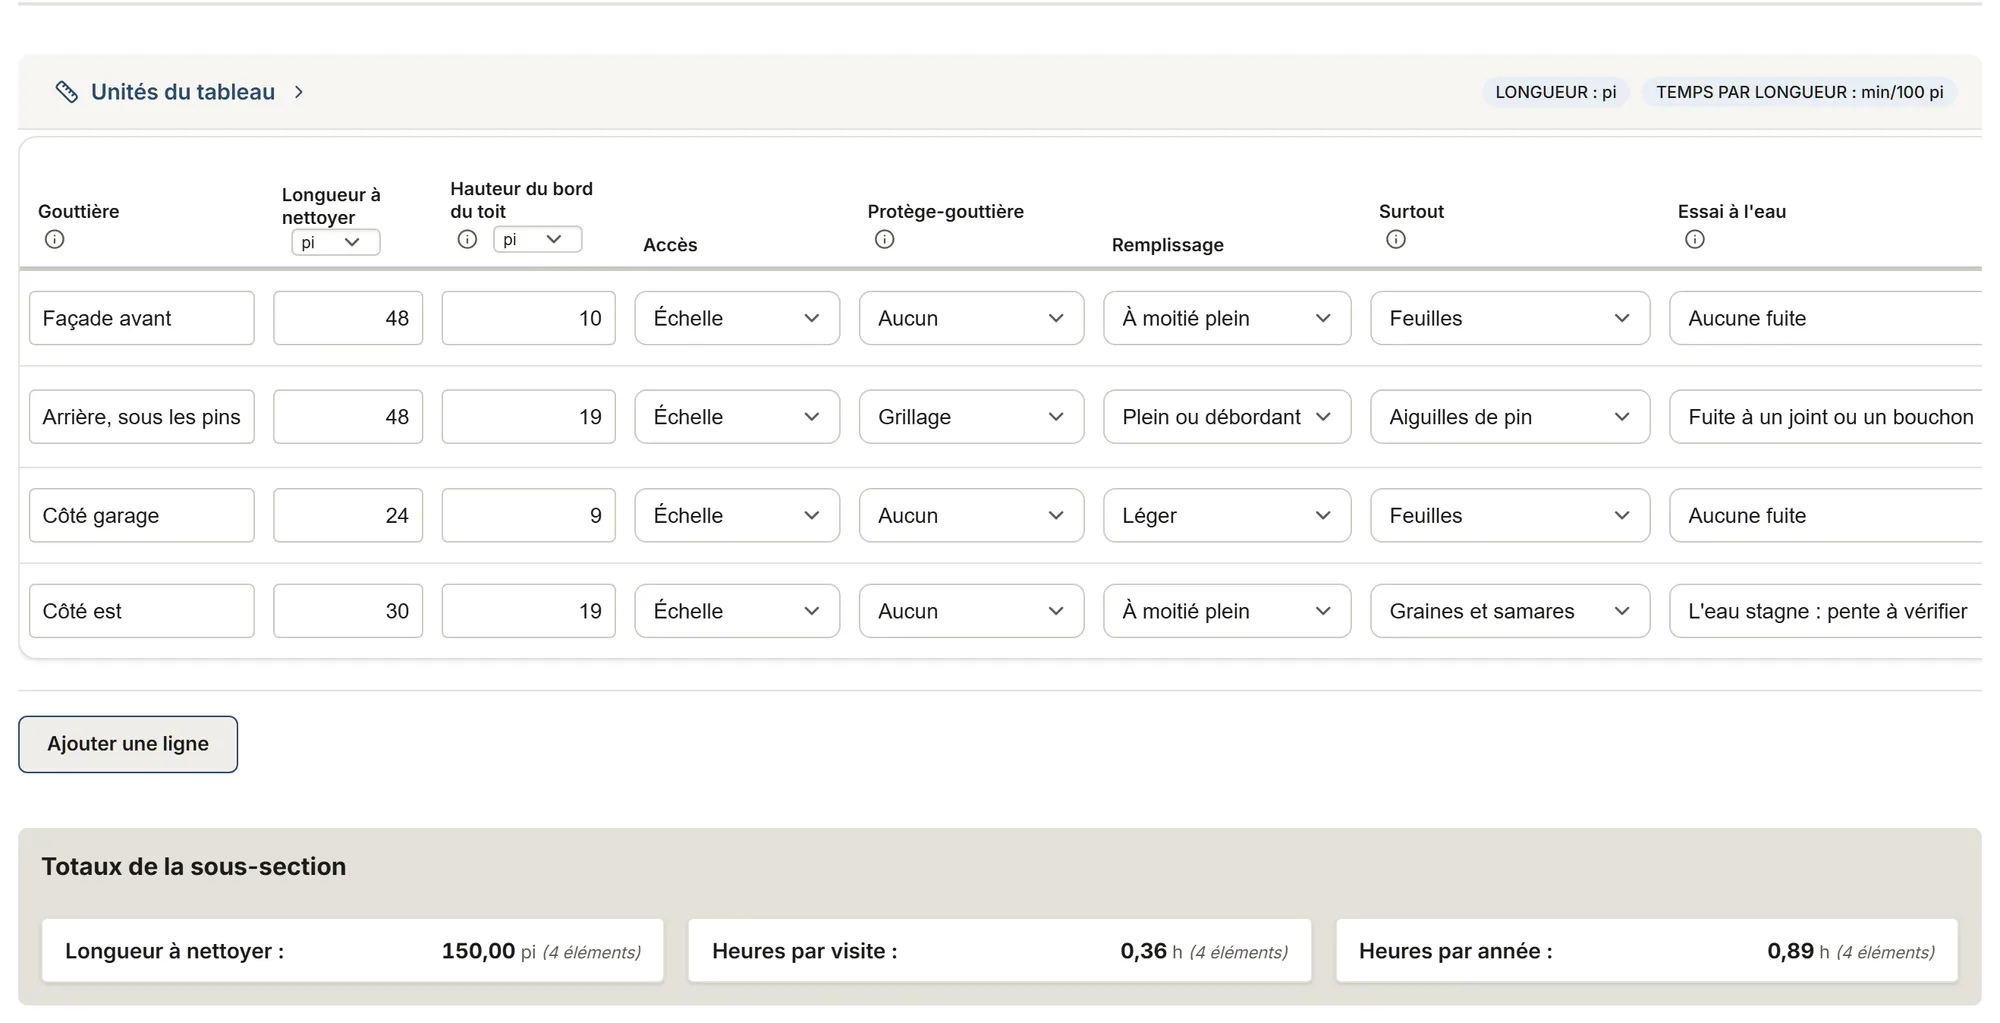This screenshot has height=1023, width=2000.
Task: Click the Totaux de la sous-section heading
Action: (194, 866)
